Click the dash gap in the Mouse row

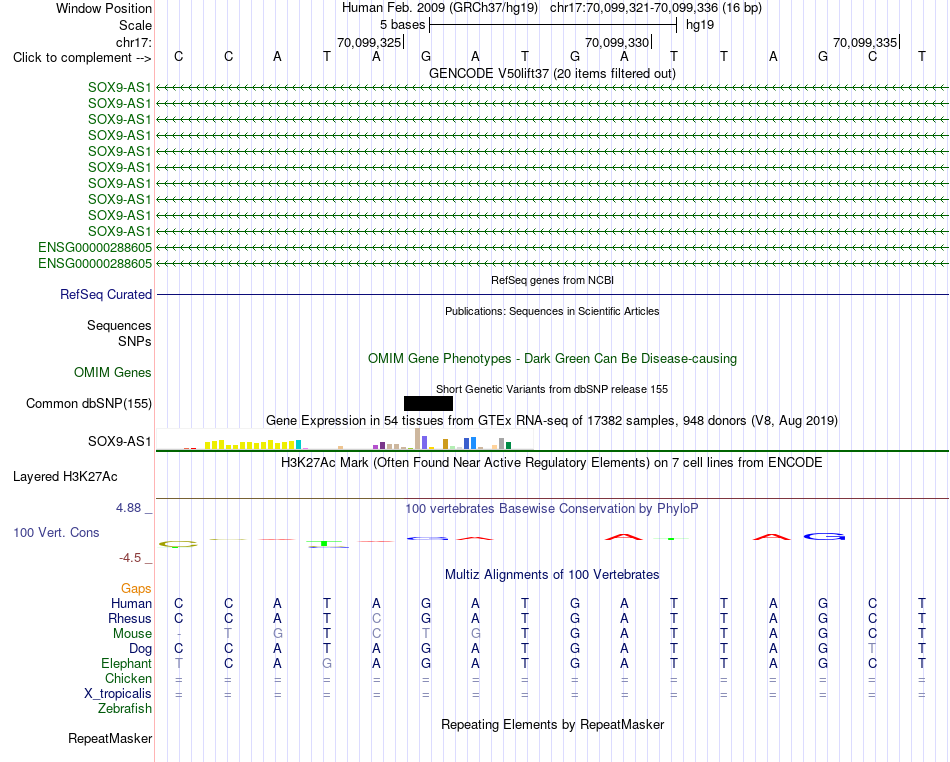coord(178,634)
